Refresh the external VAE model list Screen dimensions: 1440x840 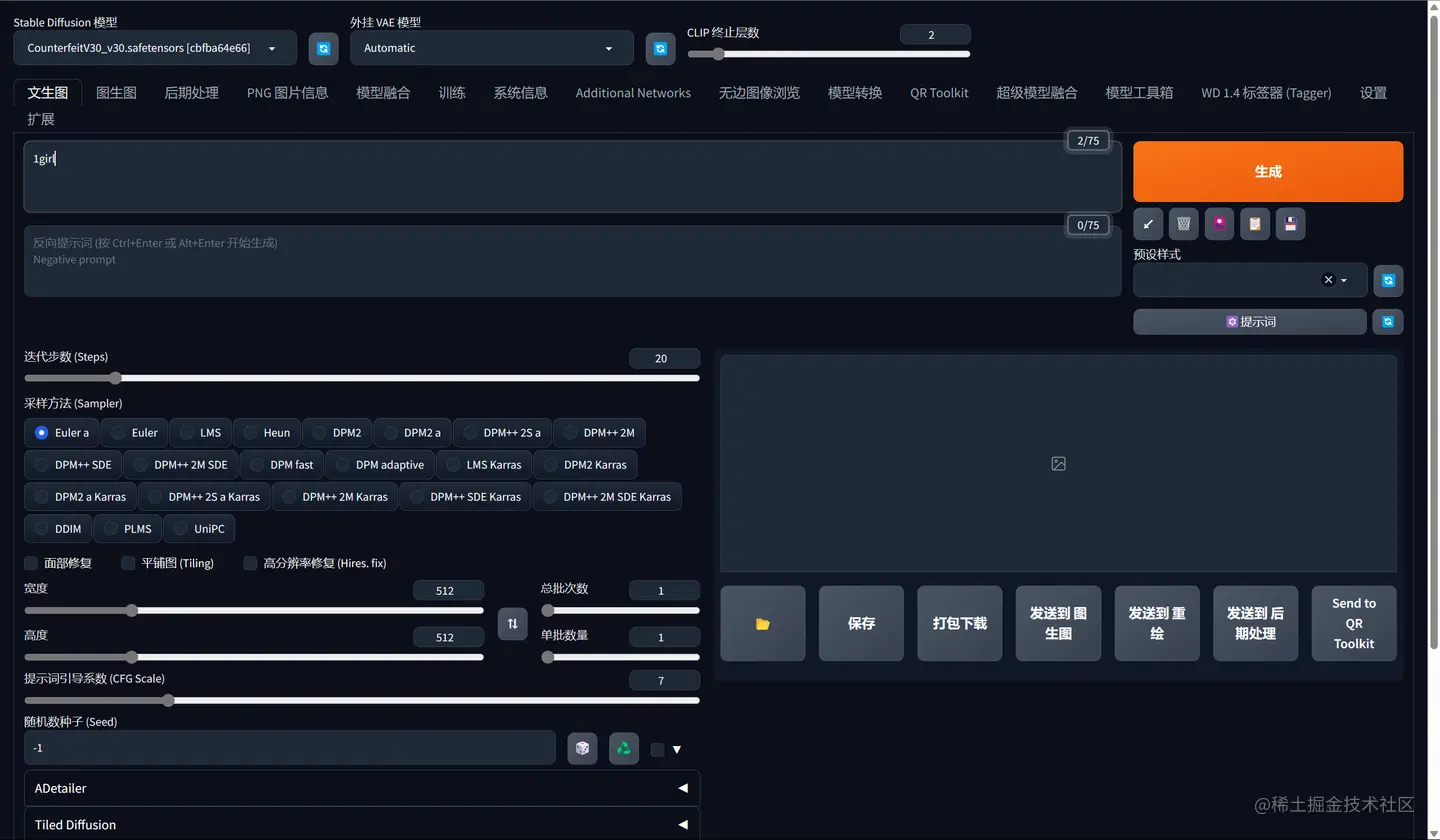660,48
